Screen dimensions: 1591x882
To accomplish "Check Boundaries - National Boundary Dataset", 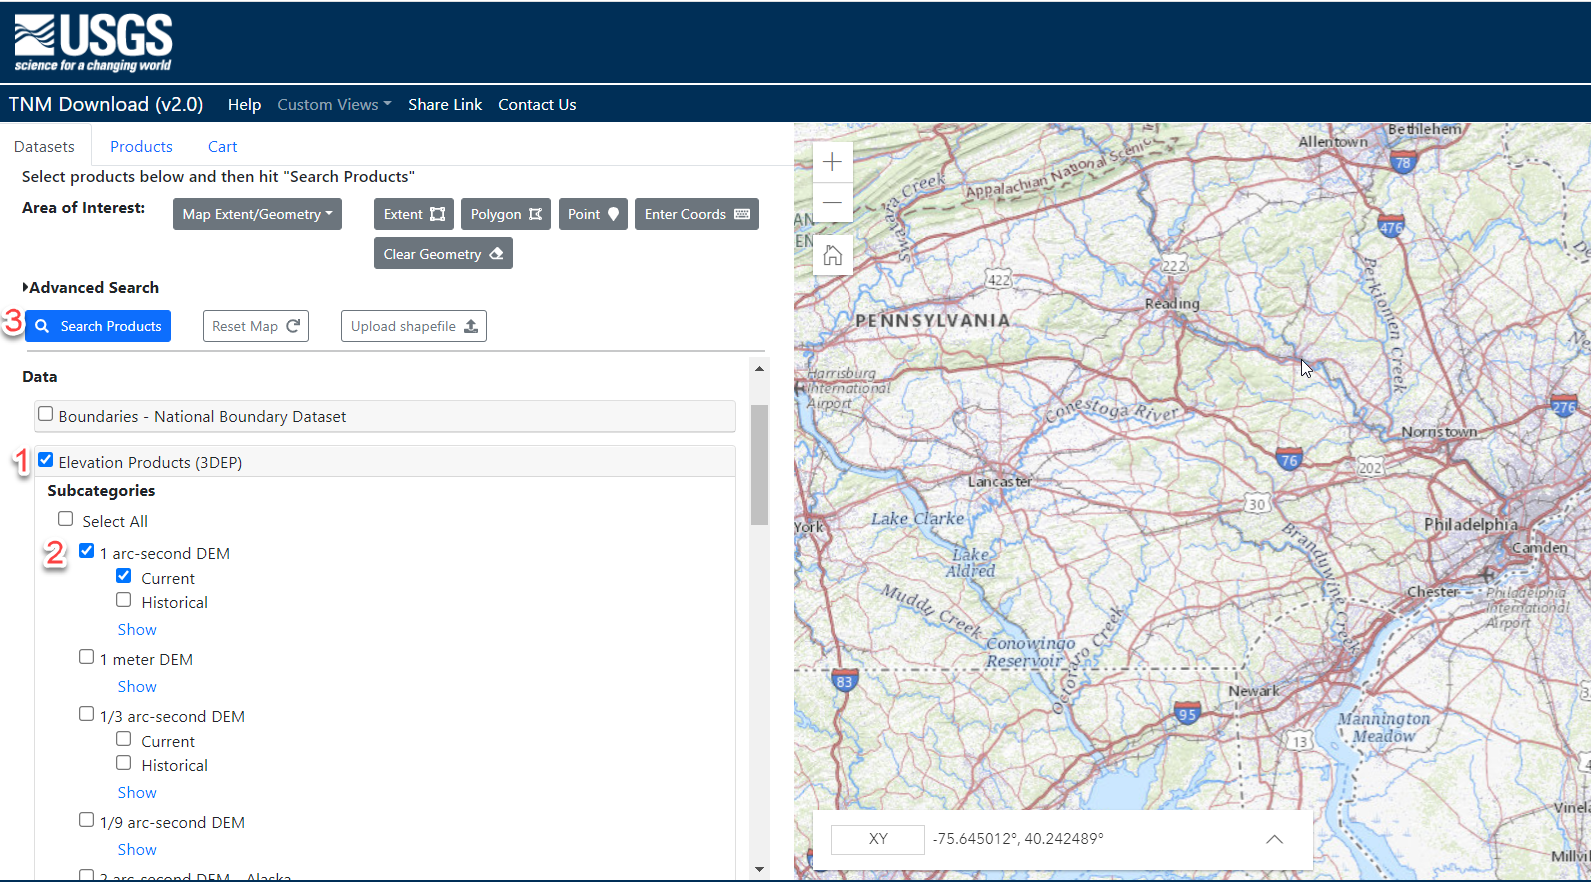I will pyautogui.click(x=46, y=414).
